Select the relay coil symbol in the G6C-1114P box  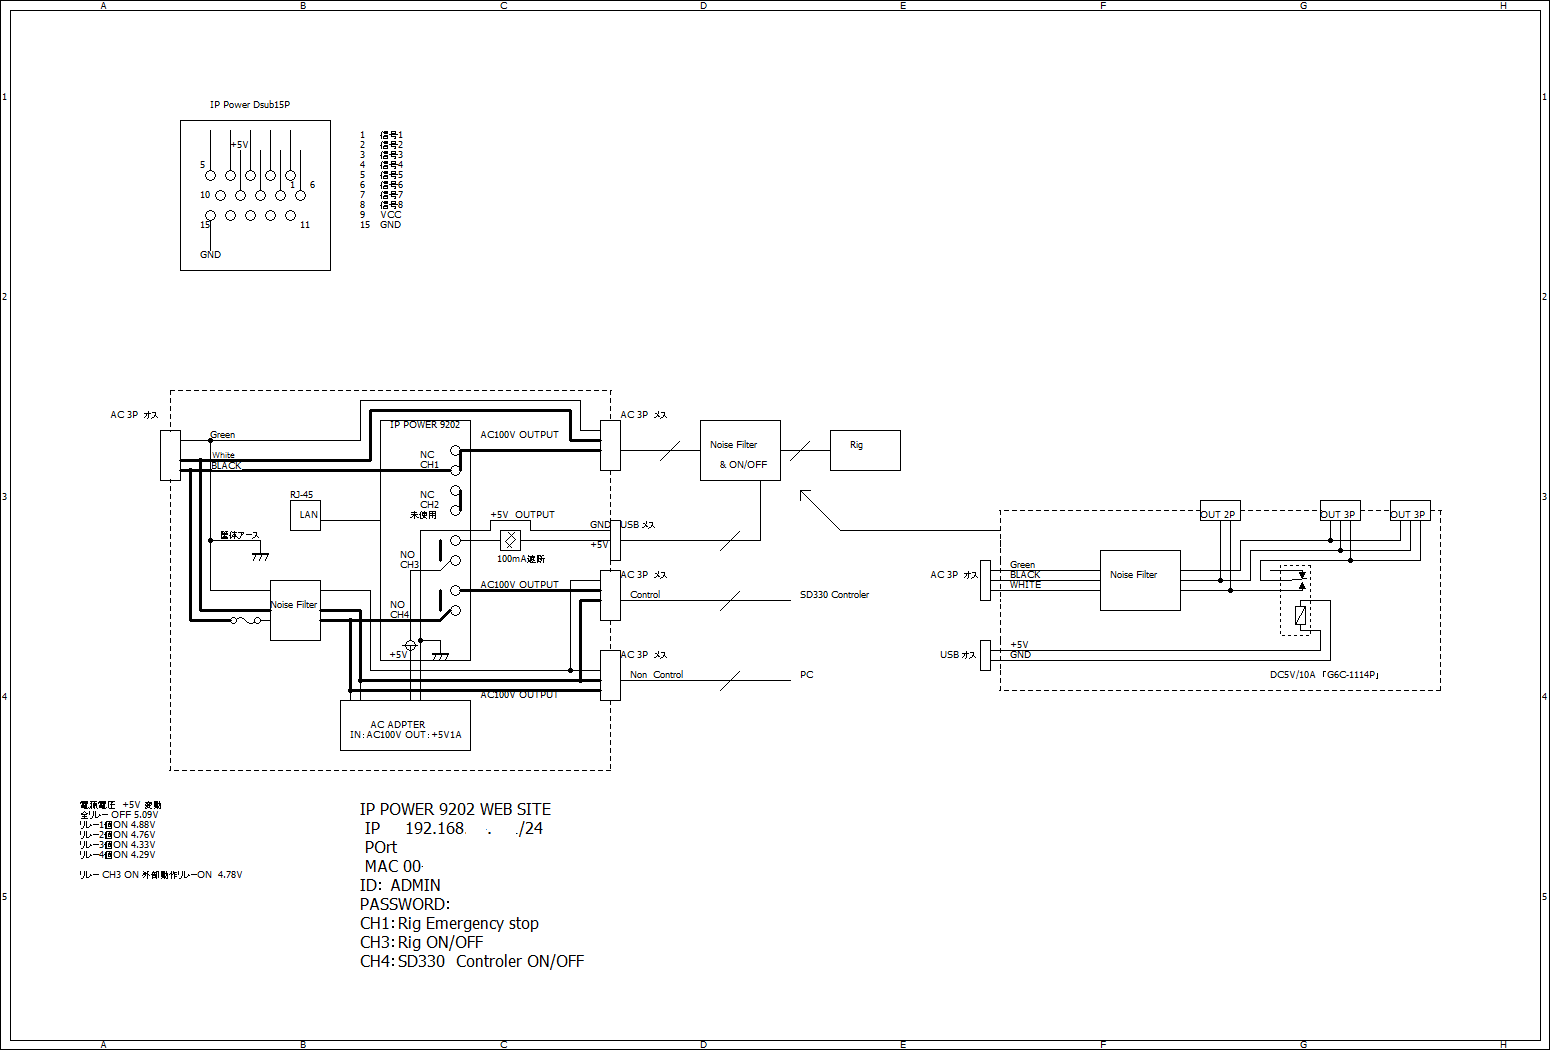[1300, 615]
